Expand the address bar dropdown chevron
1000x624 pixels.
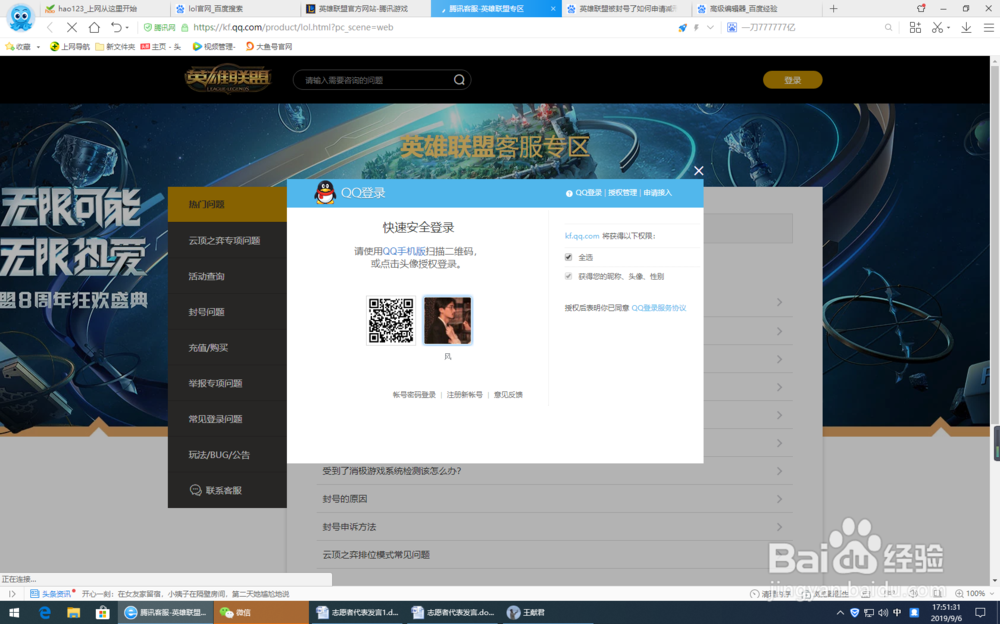pos(710,27)
